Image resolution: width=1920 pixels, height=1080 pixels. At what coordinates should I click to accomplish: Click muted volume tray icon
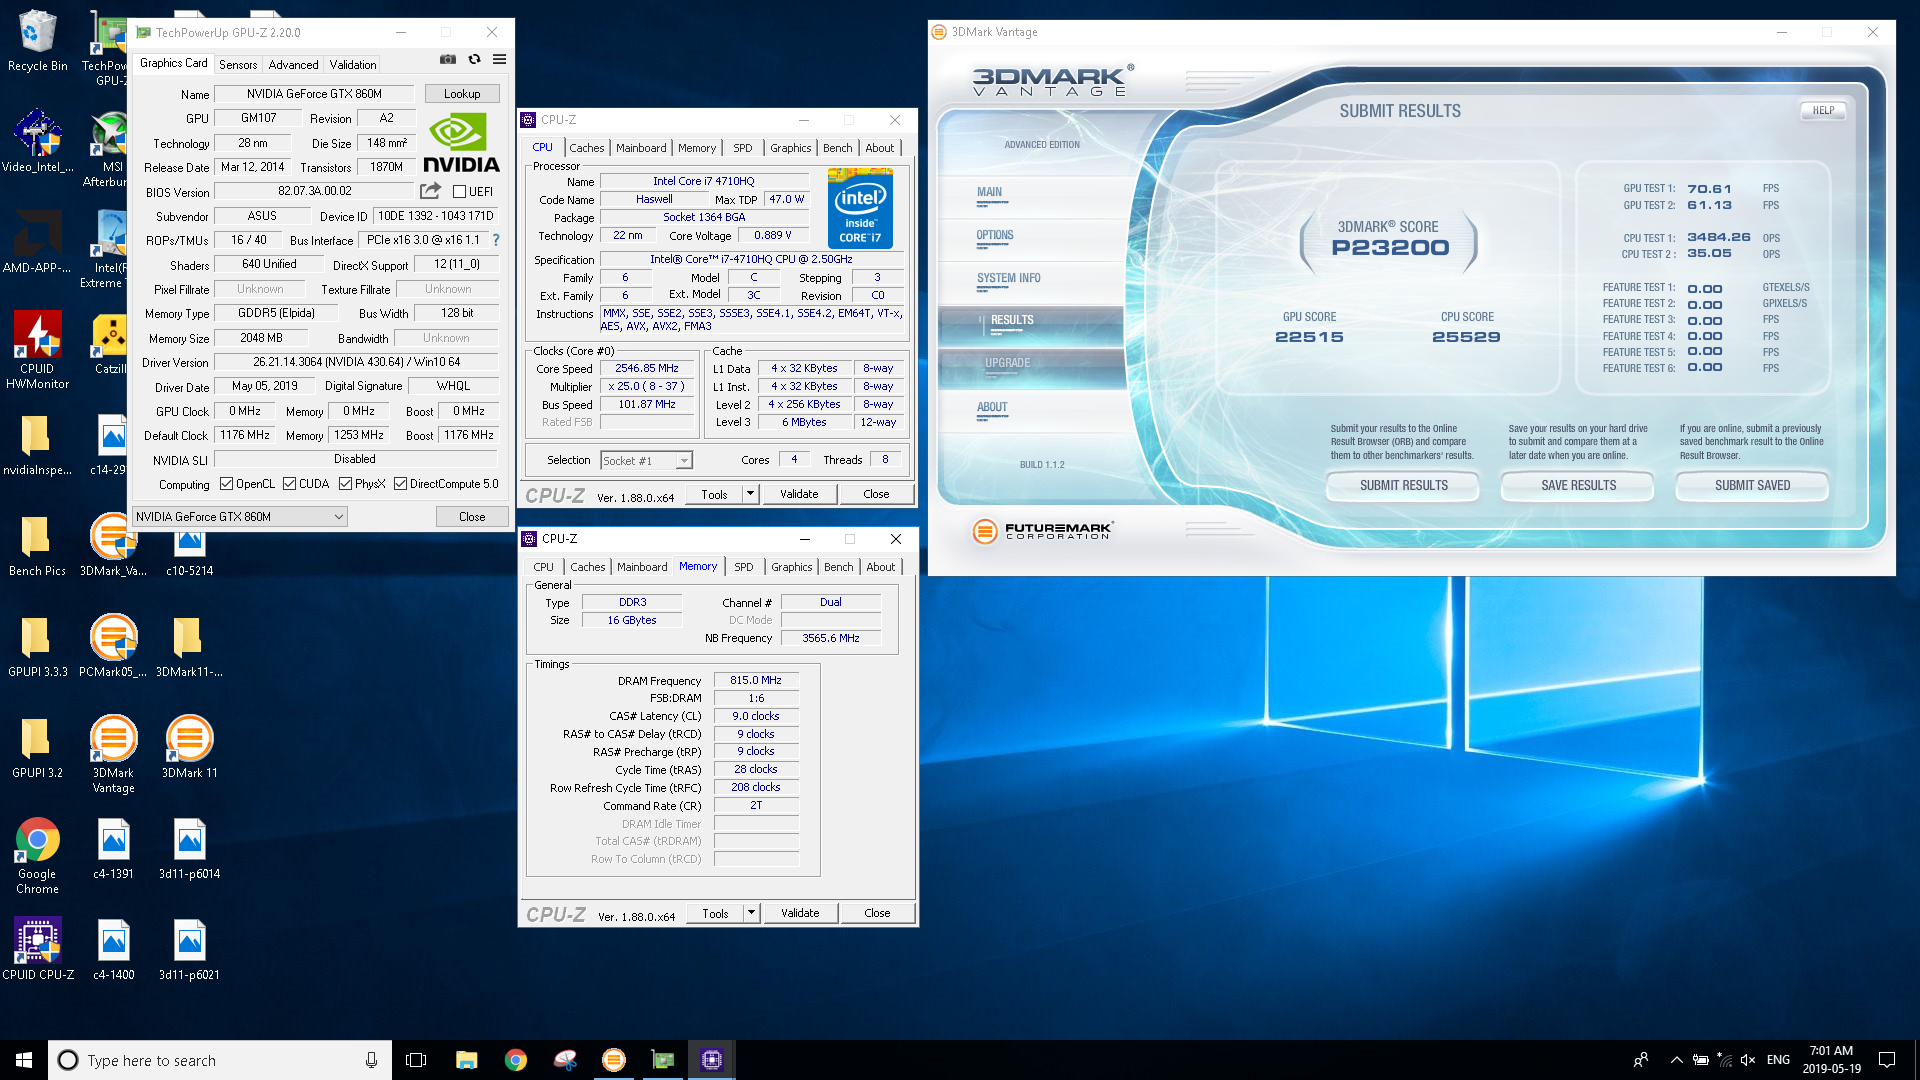[x=1748, y=1060]
